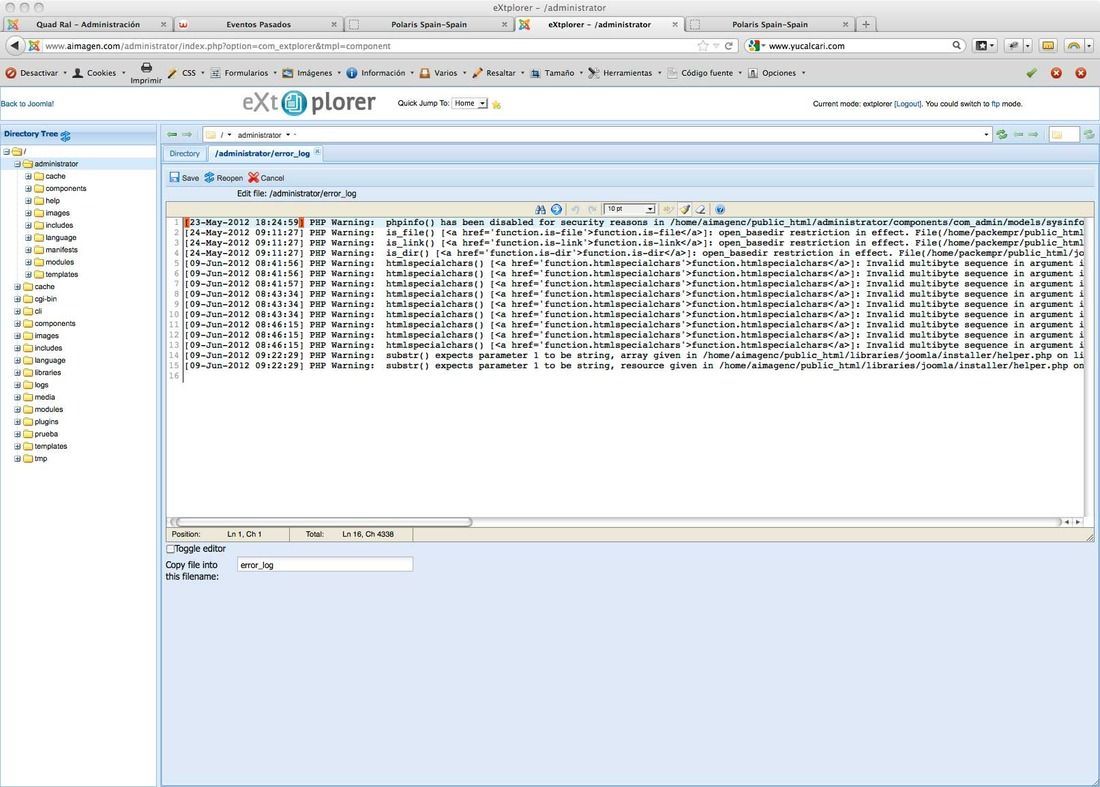Open editor help question mark icon

click(720, 209)
